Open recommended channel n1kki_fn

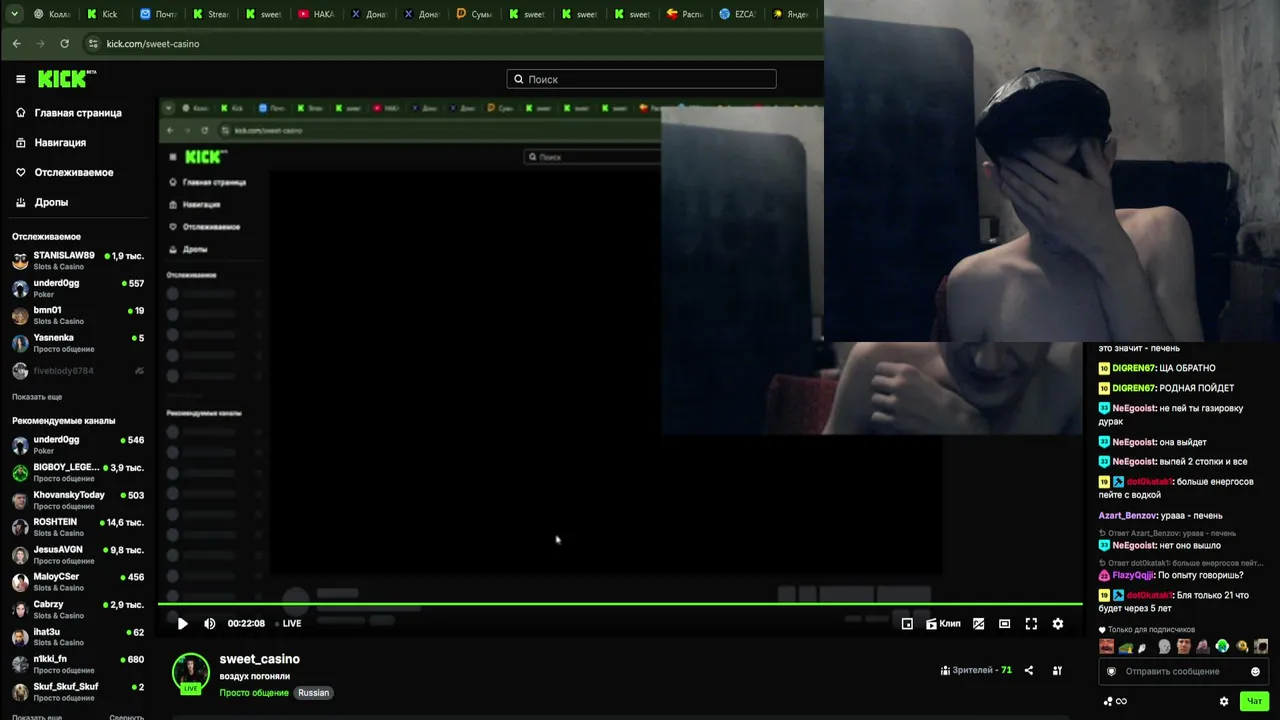(x=78, y=664)
